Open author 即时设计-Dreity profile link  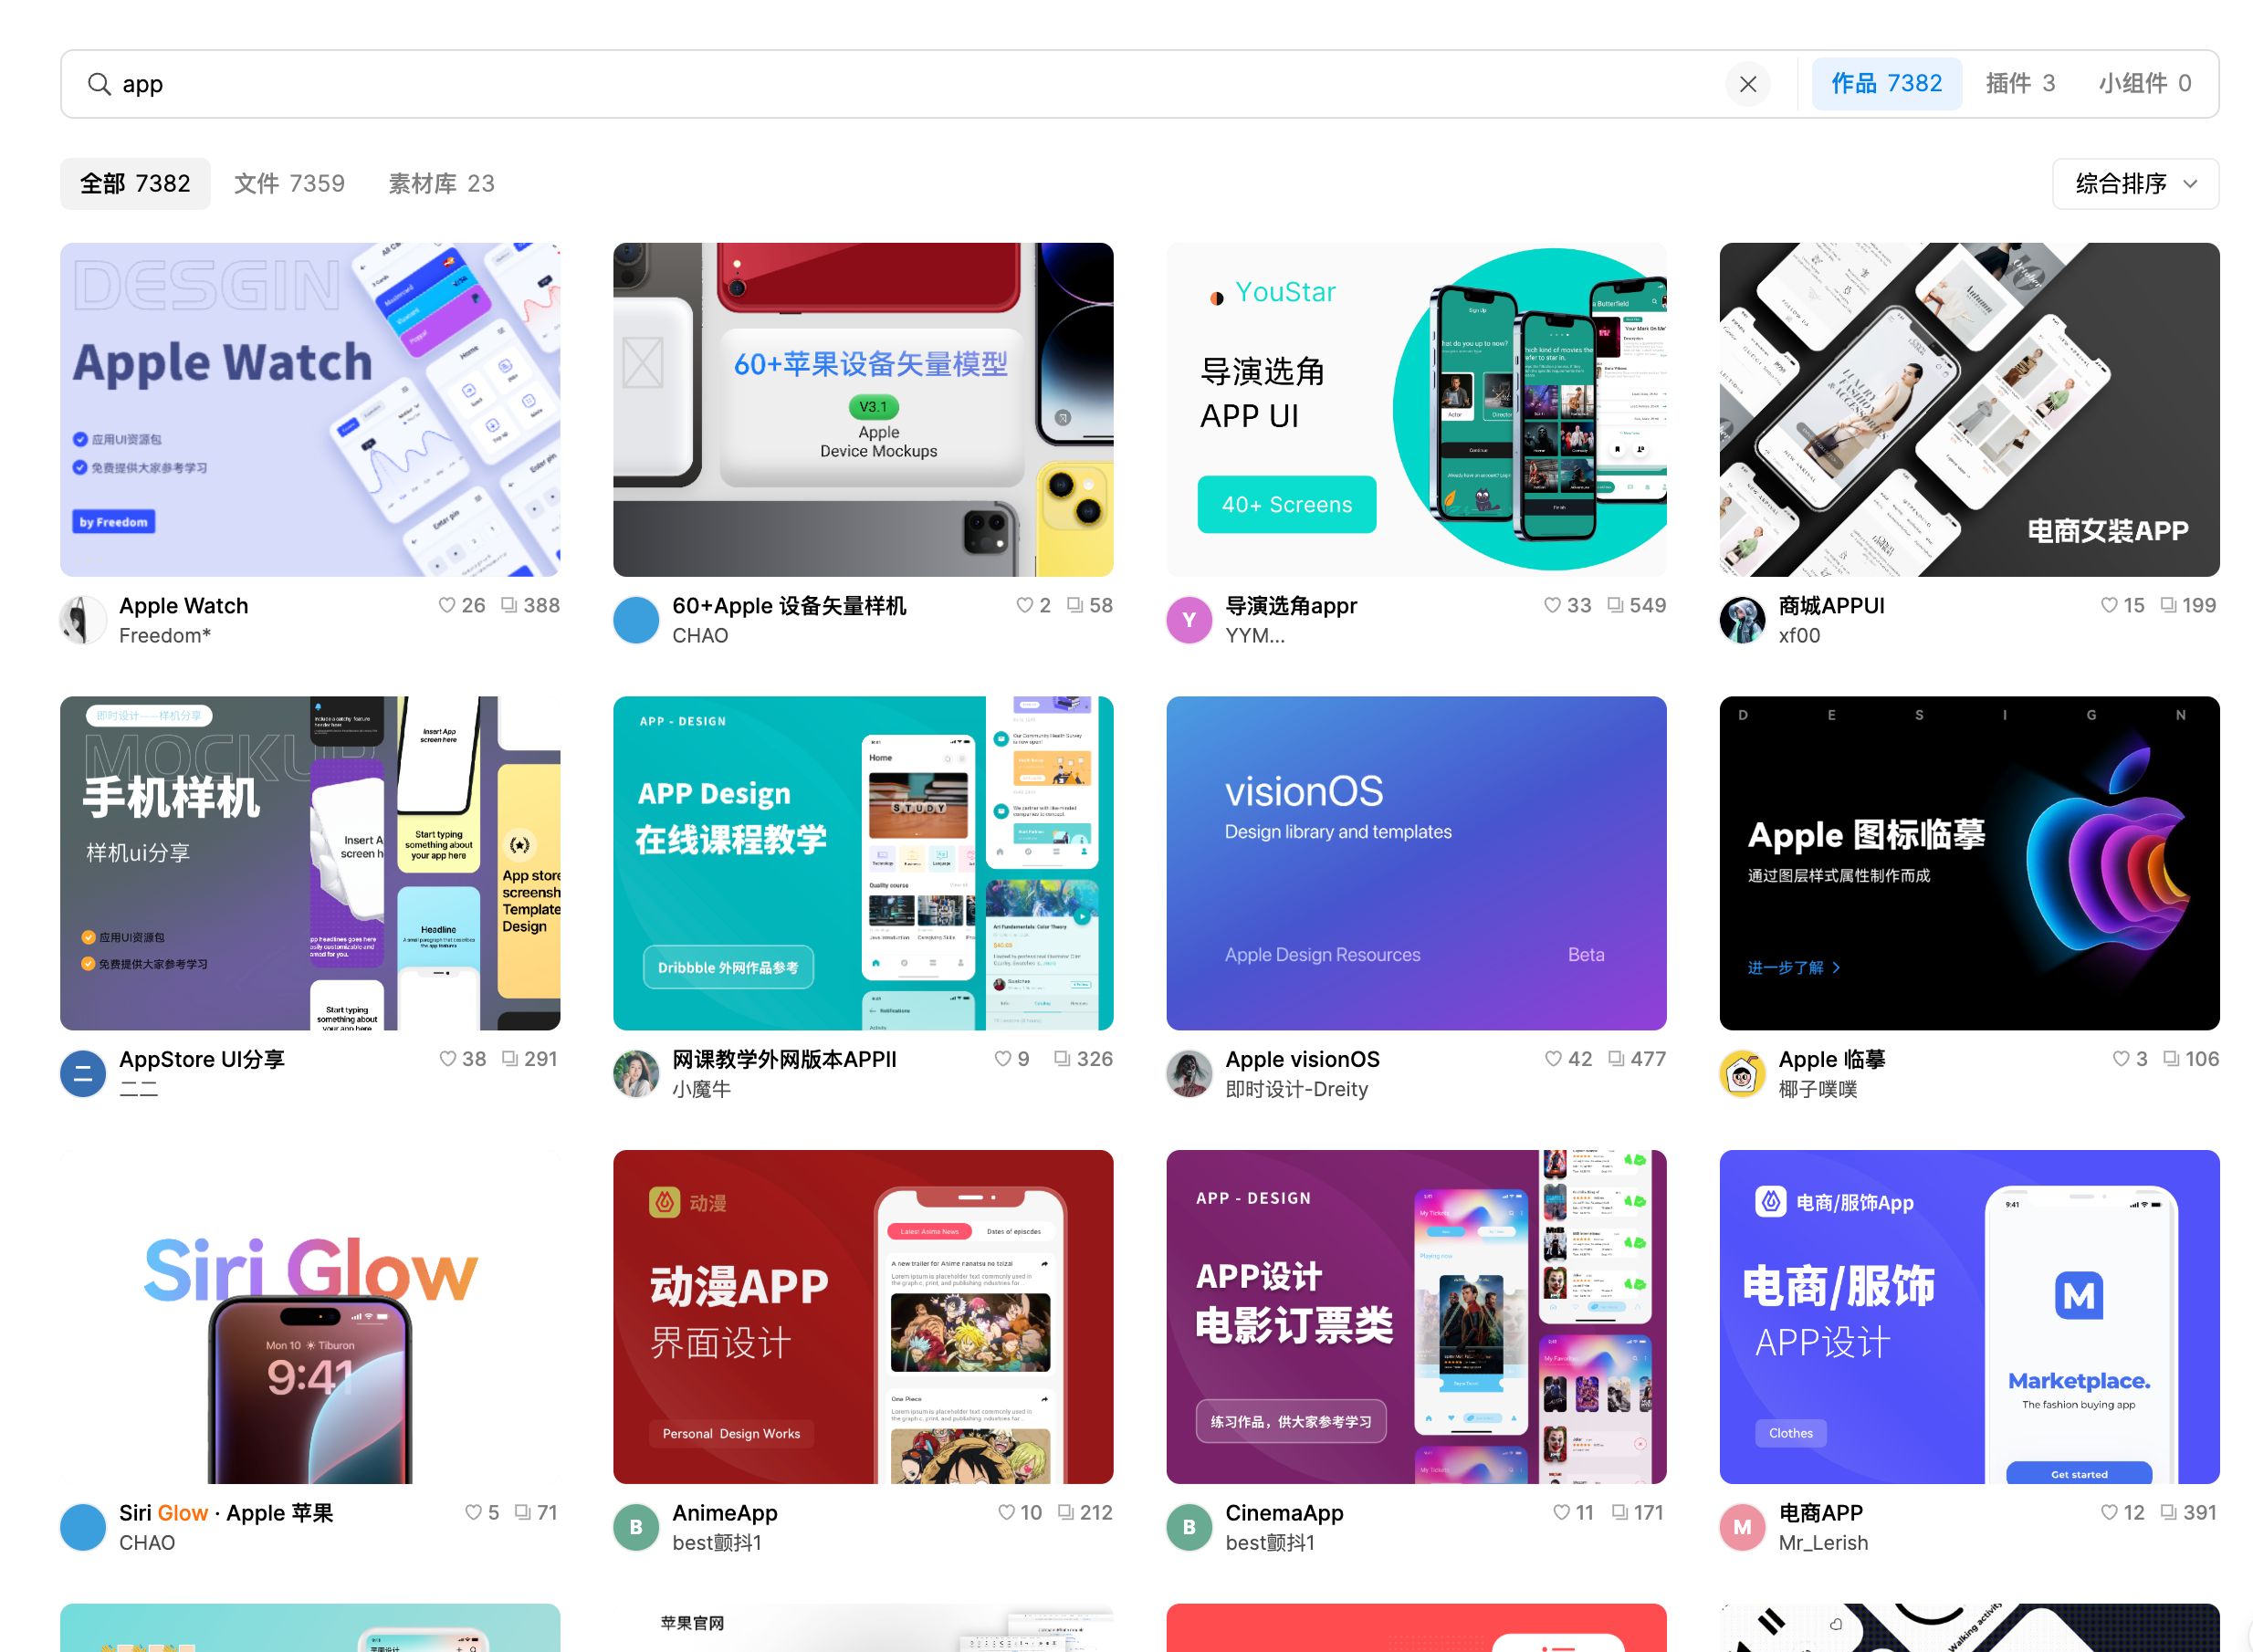click(x=1296, y=1088)
